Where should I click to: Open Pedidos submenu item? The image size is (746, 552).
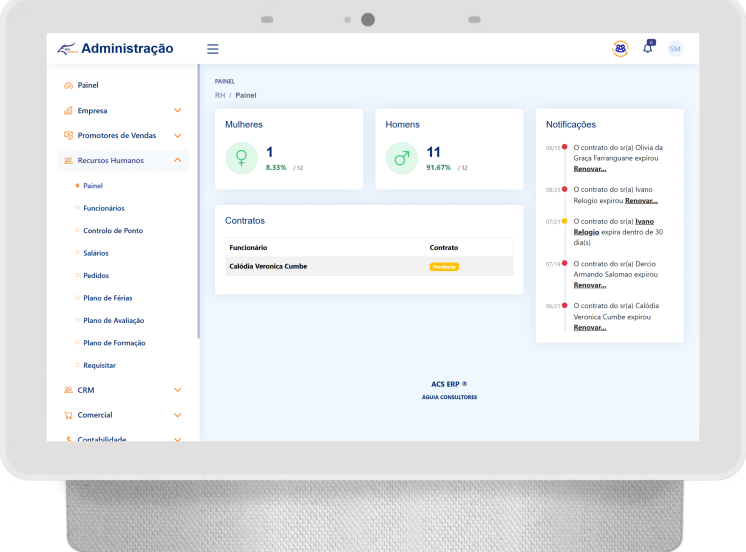pyautogui.click(x=96, y=276)
